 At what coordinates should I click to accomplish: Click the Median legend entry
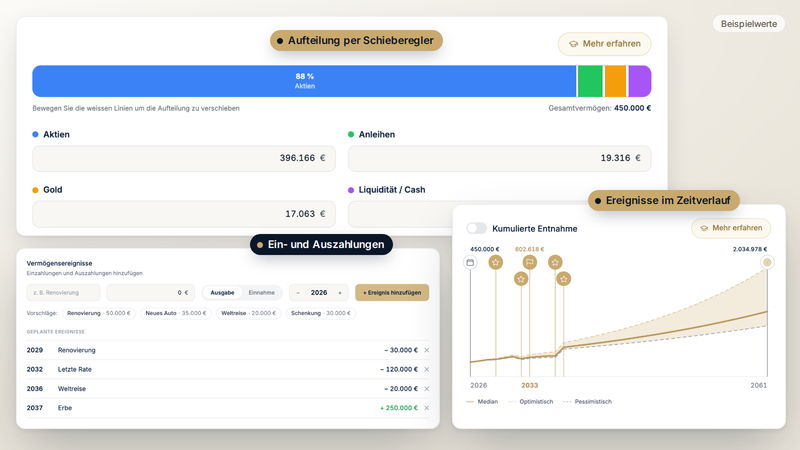pos(482,402)
